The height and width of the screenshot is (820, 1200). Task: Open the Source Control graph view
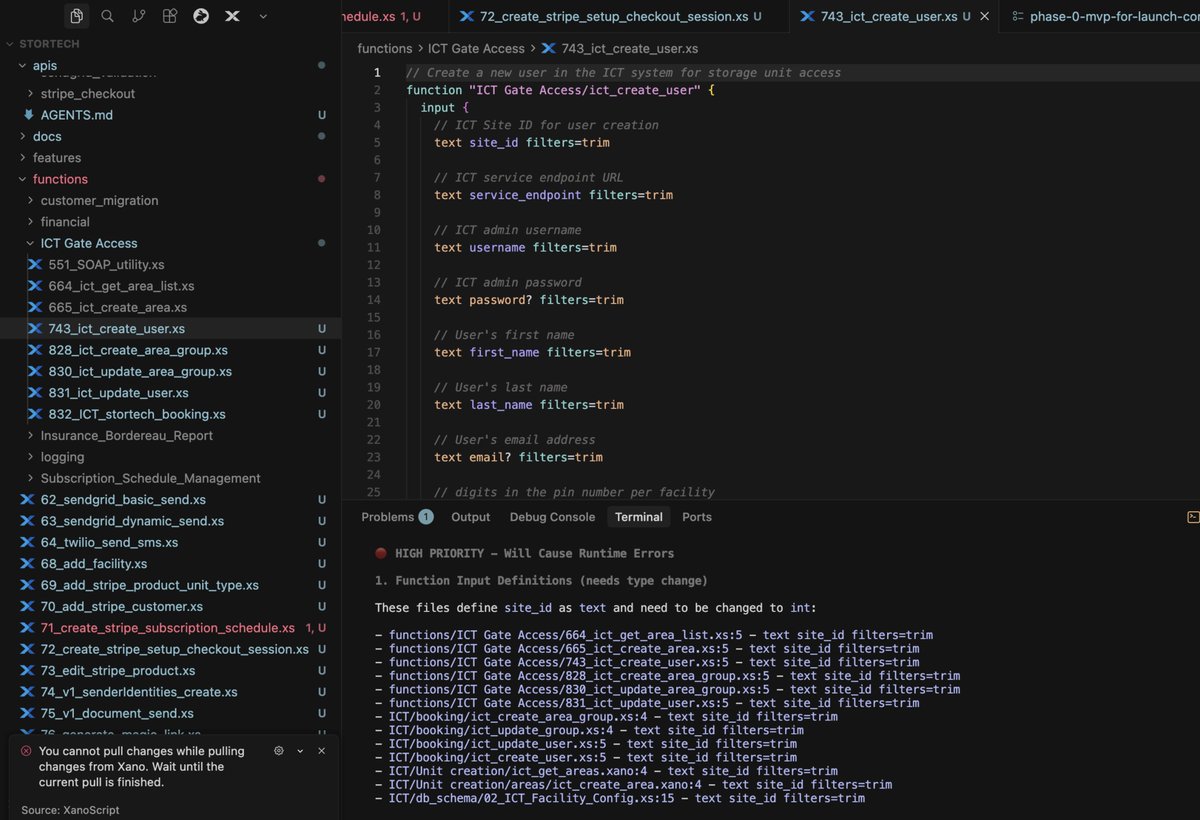pyautogui.click(x=138, y=16)
